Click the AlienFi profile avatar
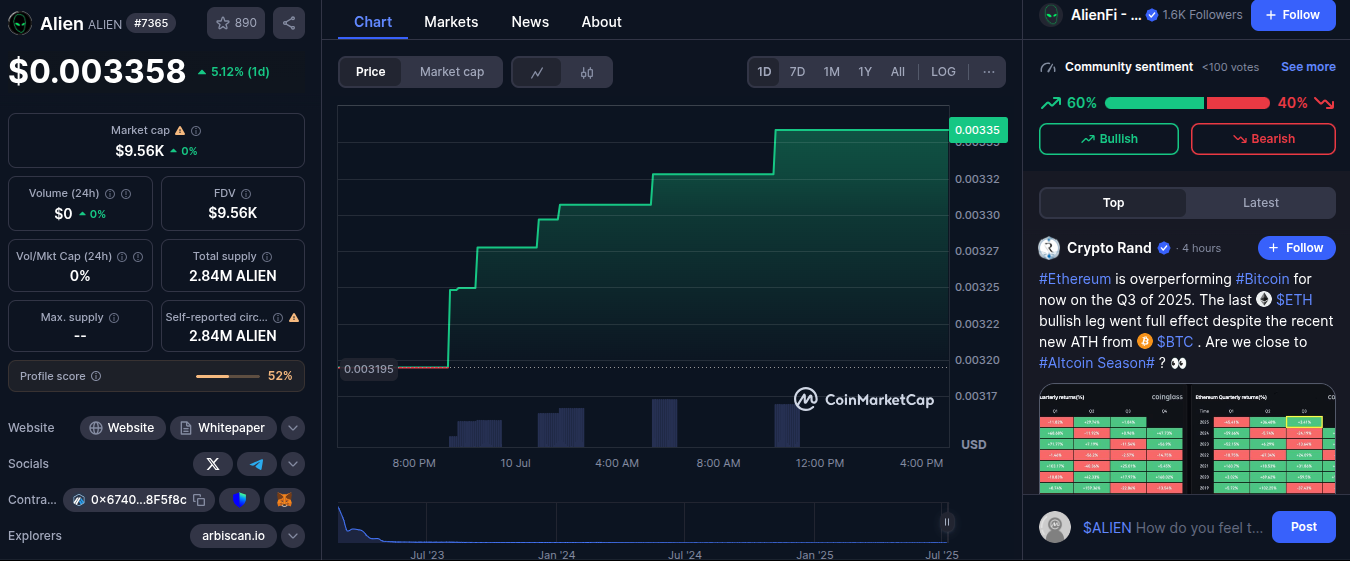Image resolution: width=1350 pixels, height=561 pixels. click(1051, 15)
